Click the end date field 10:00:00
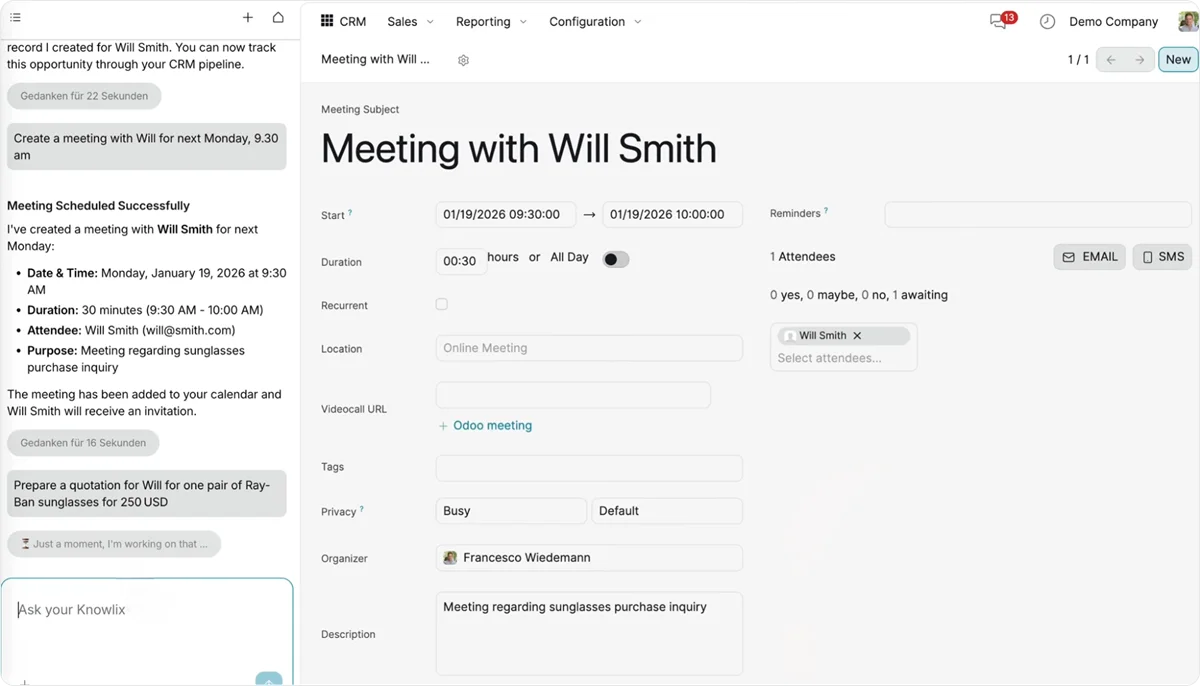1200x686 pixels. [x=672, y=214]
